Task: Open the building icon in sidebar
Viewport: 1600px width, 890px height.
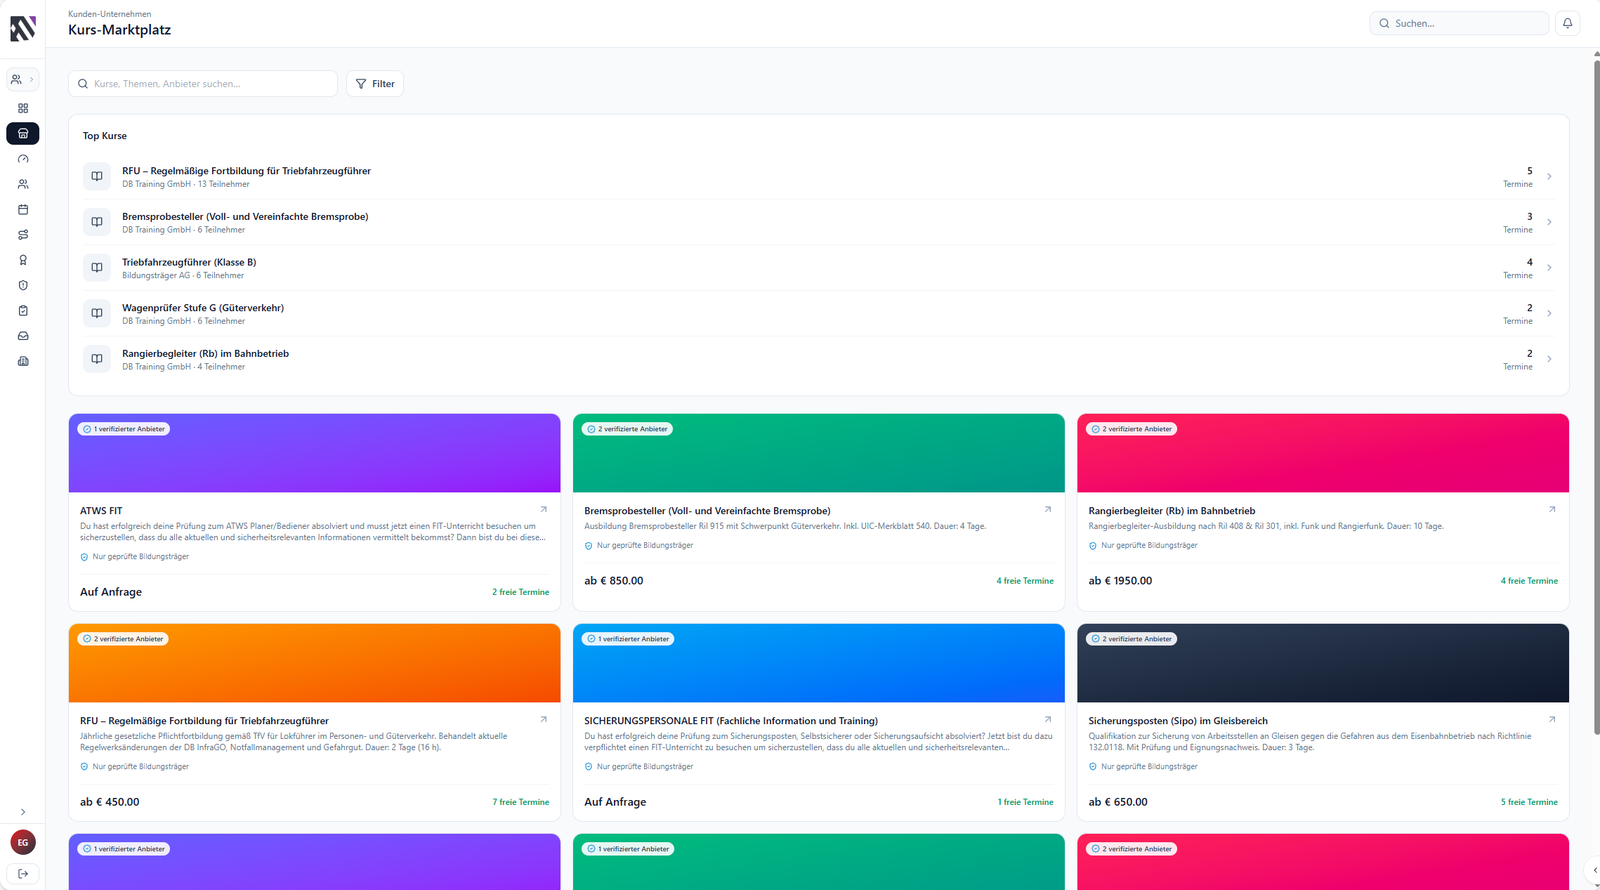Action: [23, 361]
